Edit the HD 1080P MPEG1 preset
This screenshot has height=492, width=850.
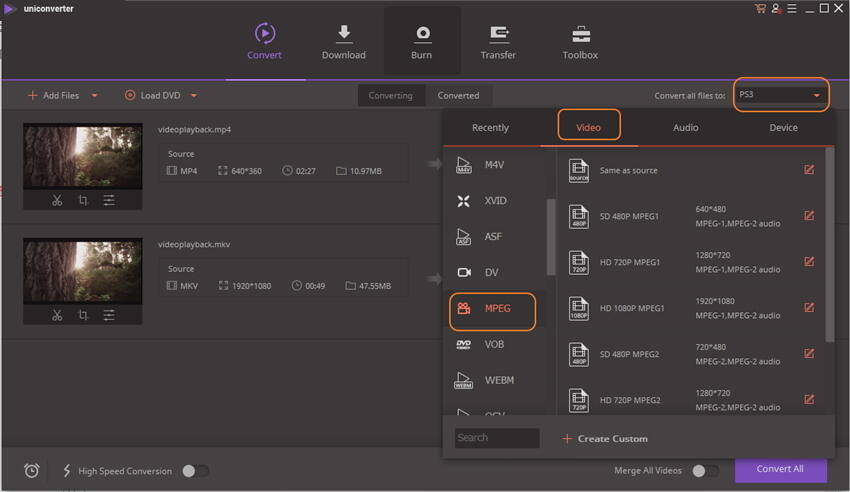click(809, 308)
